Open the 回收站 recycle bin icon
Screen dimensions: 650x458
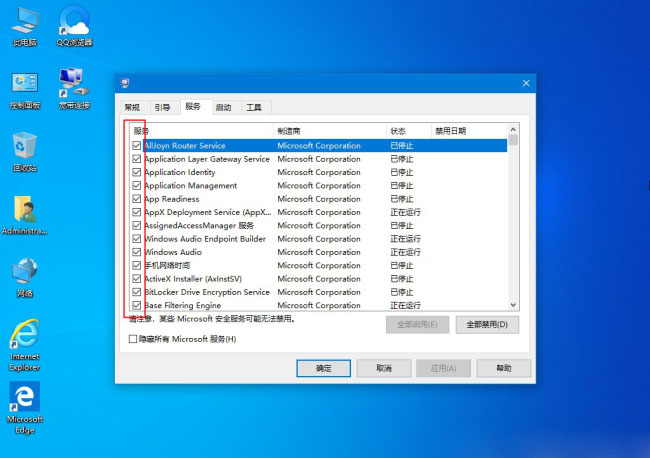point(25,152)
